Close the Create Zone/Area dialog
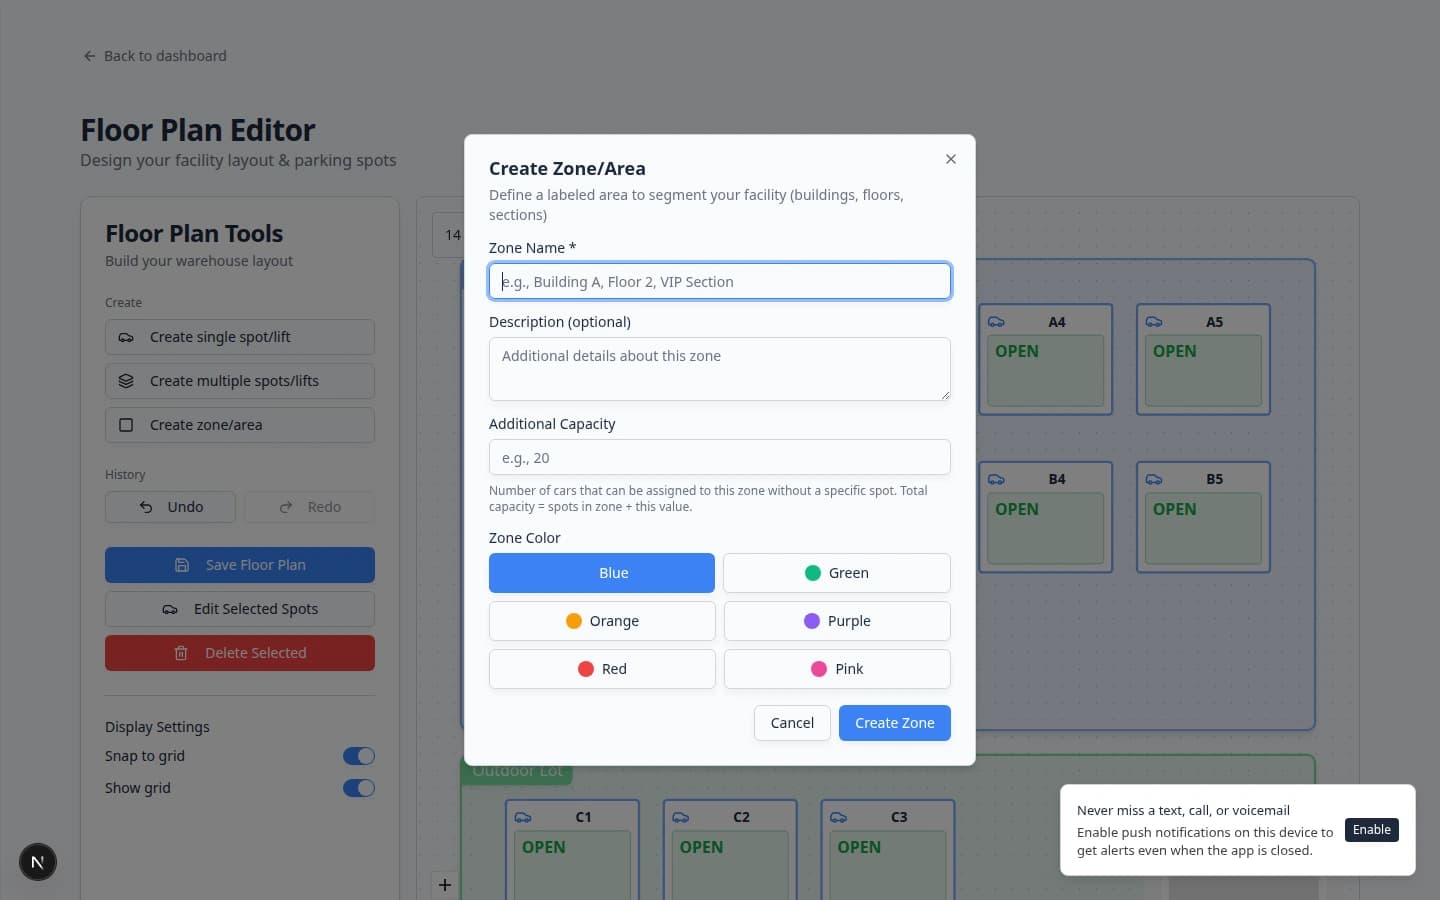This screenshot has height=900, width=1440. tap(951, 159)
